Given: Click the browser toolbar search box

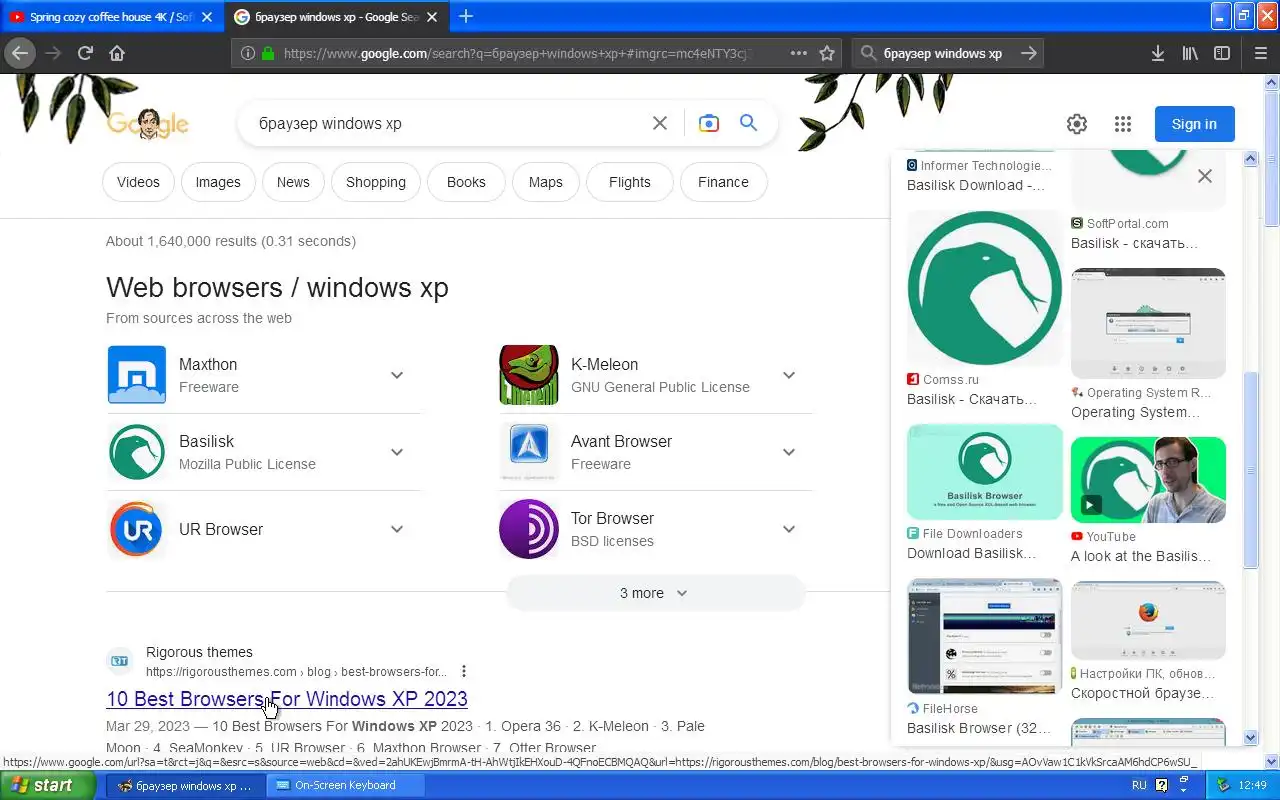Looking at the screenshot, I should pos(945,53).
